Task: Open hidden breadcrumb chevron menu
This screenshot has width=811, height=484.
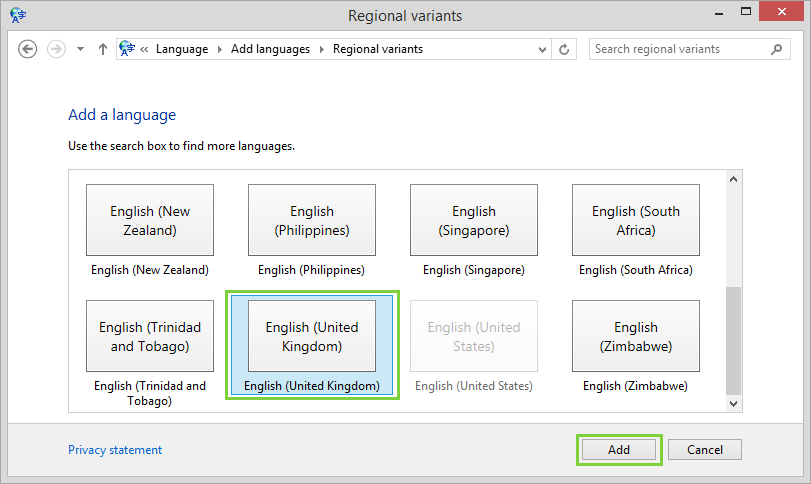Action: [145, 49]
